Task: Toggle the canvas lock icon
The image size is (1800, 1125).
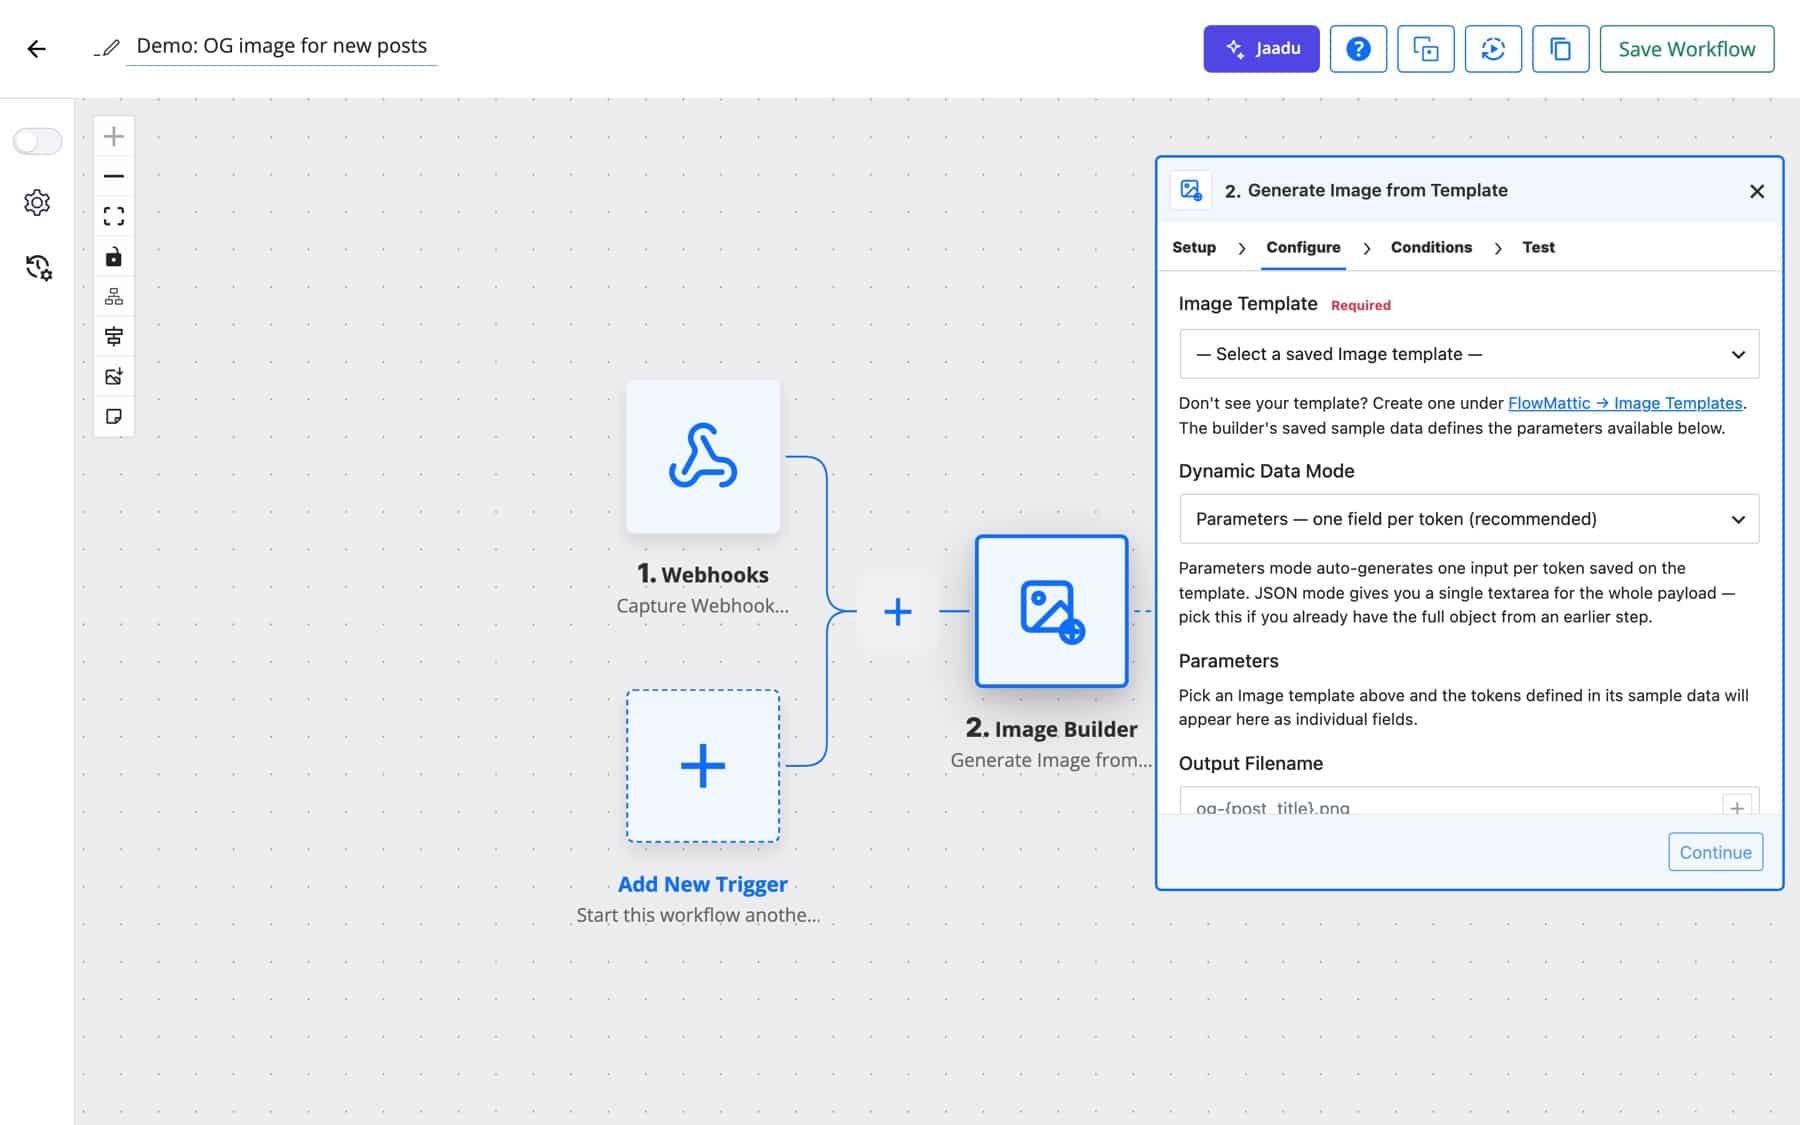Action: (x=114, y=257)
